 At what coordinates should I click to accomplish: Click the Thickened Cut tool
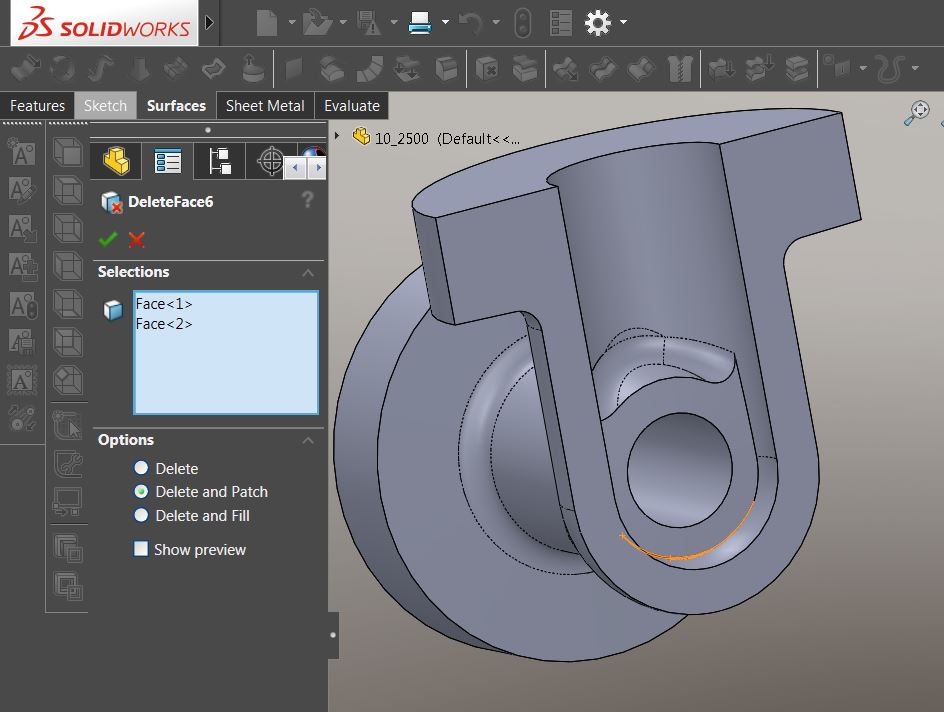tap(759, 69)
